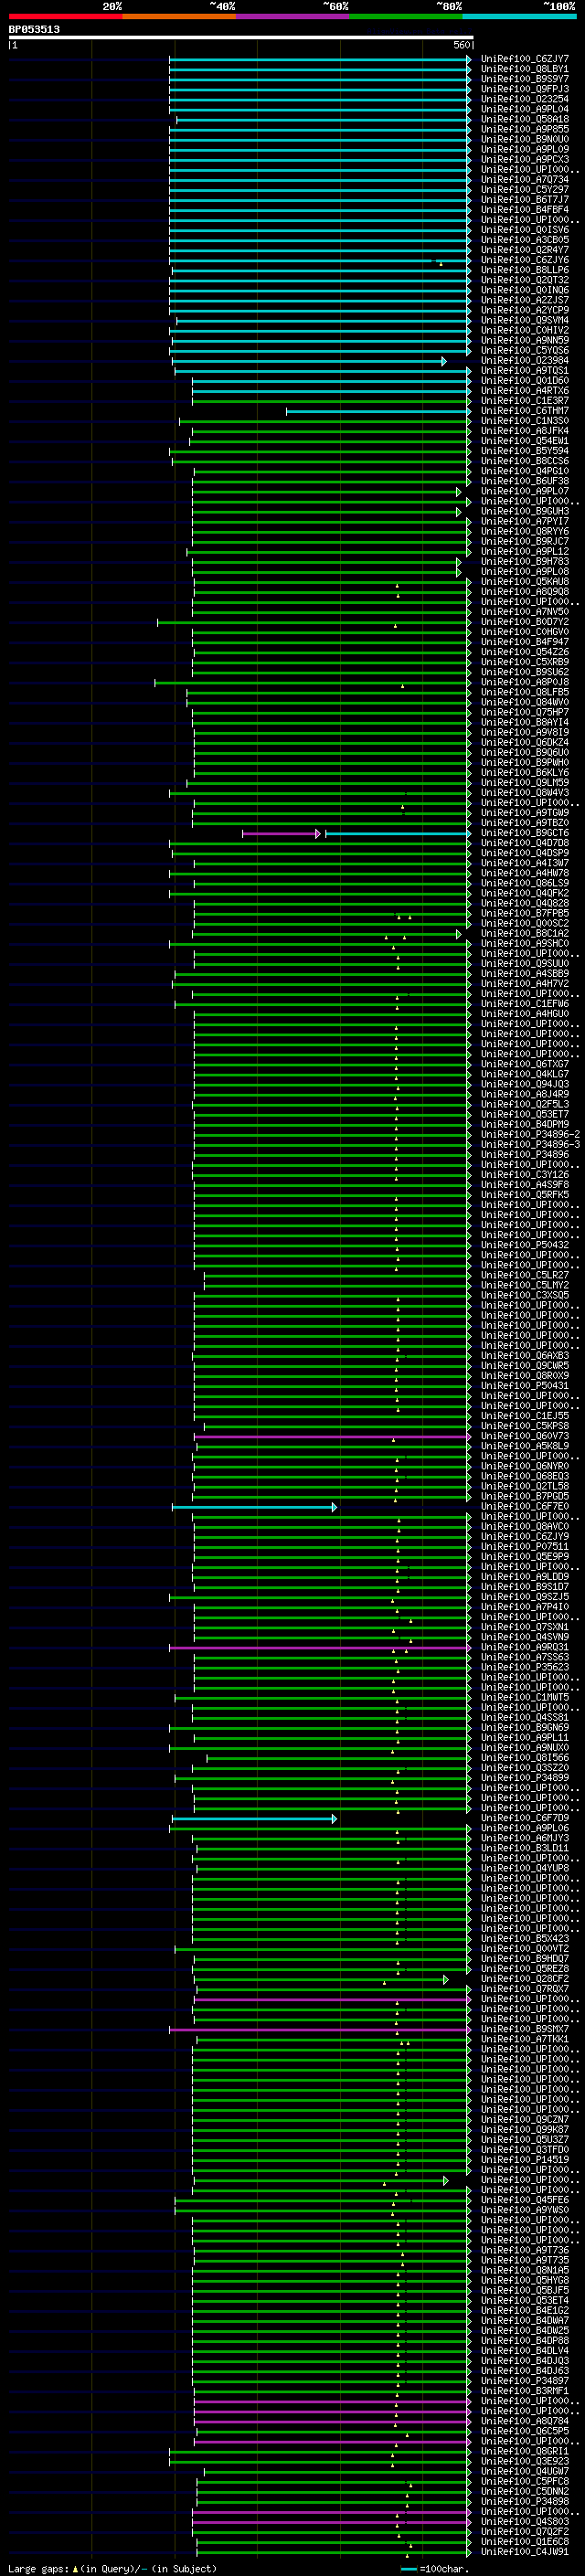The height and width of the screenshot is (2576, 585).
Task: Select the BP053513 query sequence label
Action: 34,29
